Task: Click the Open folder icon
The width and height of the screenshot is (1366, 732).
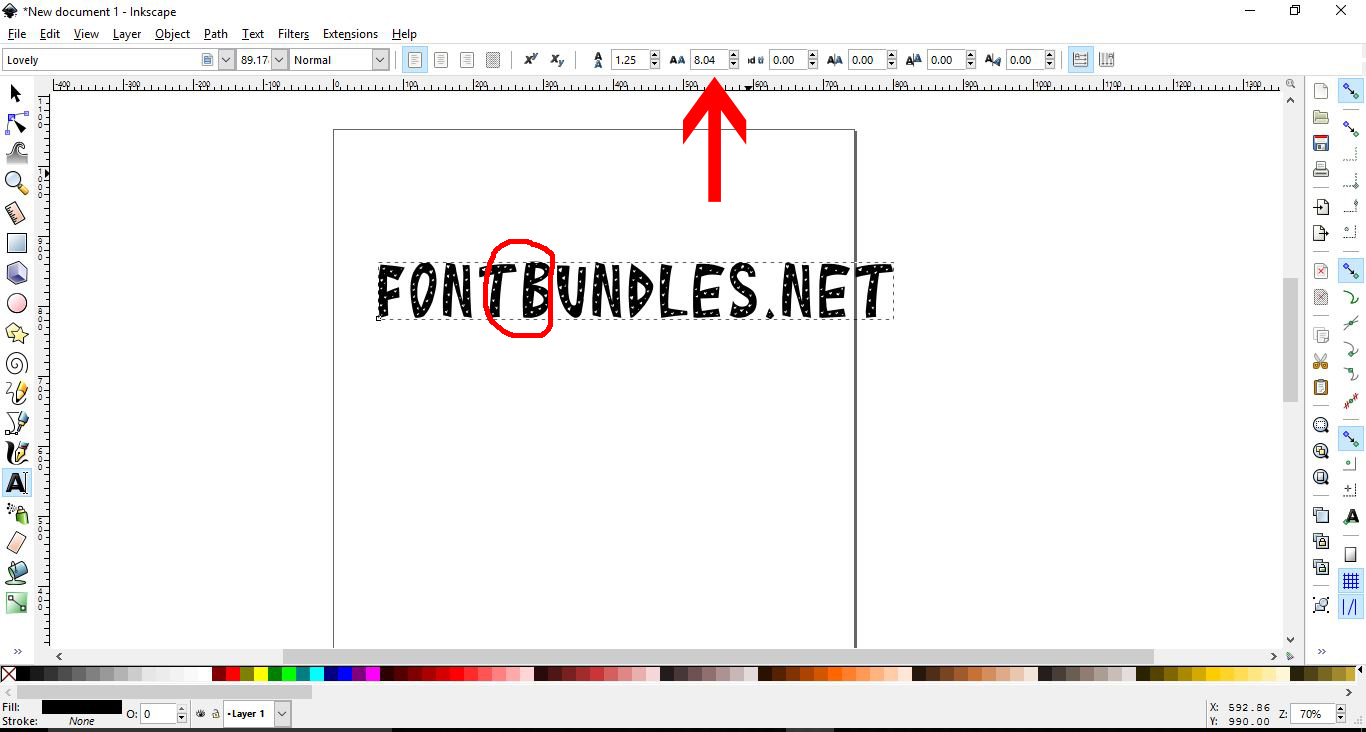Action: click(x=1321, y=118)
